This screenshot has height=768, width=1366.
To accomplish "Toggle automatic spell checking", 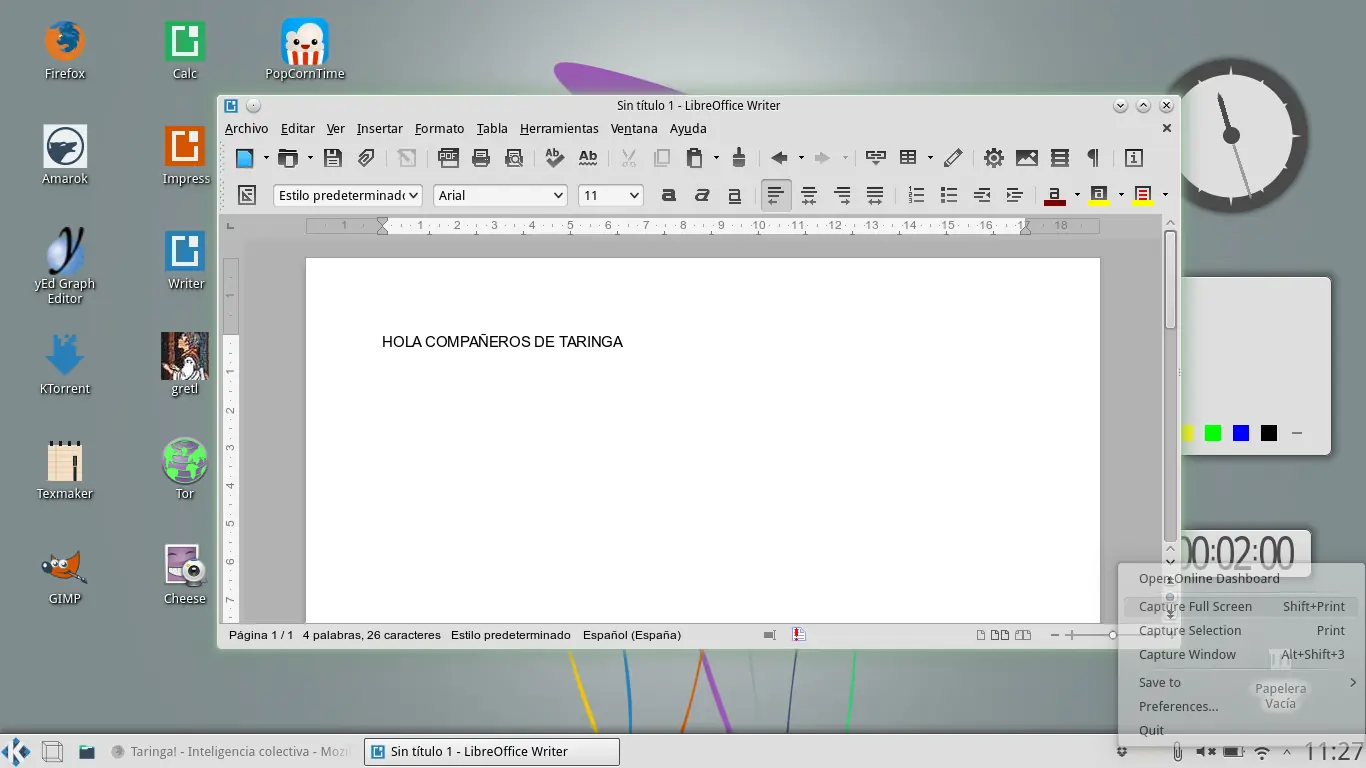I will [588, 158].
